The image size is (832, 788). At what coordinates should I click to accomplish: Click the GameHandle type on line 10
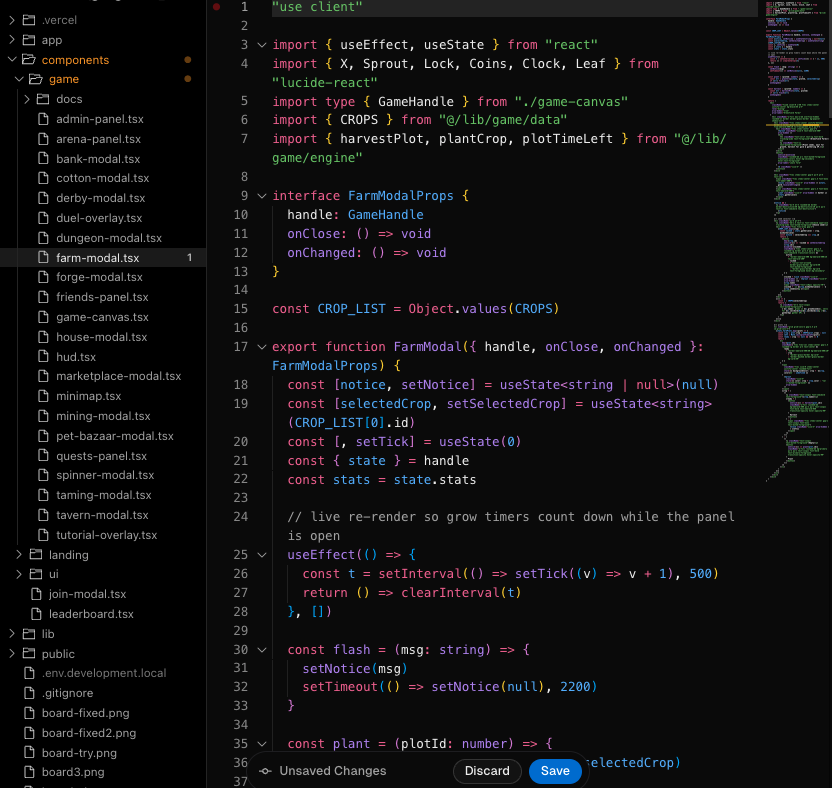386,215
